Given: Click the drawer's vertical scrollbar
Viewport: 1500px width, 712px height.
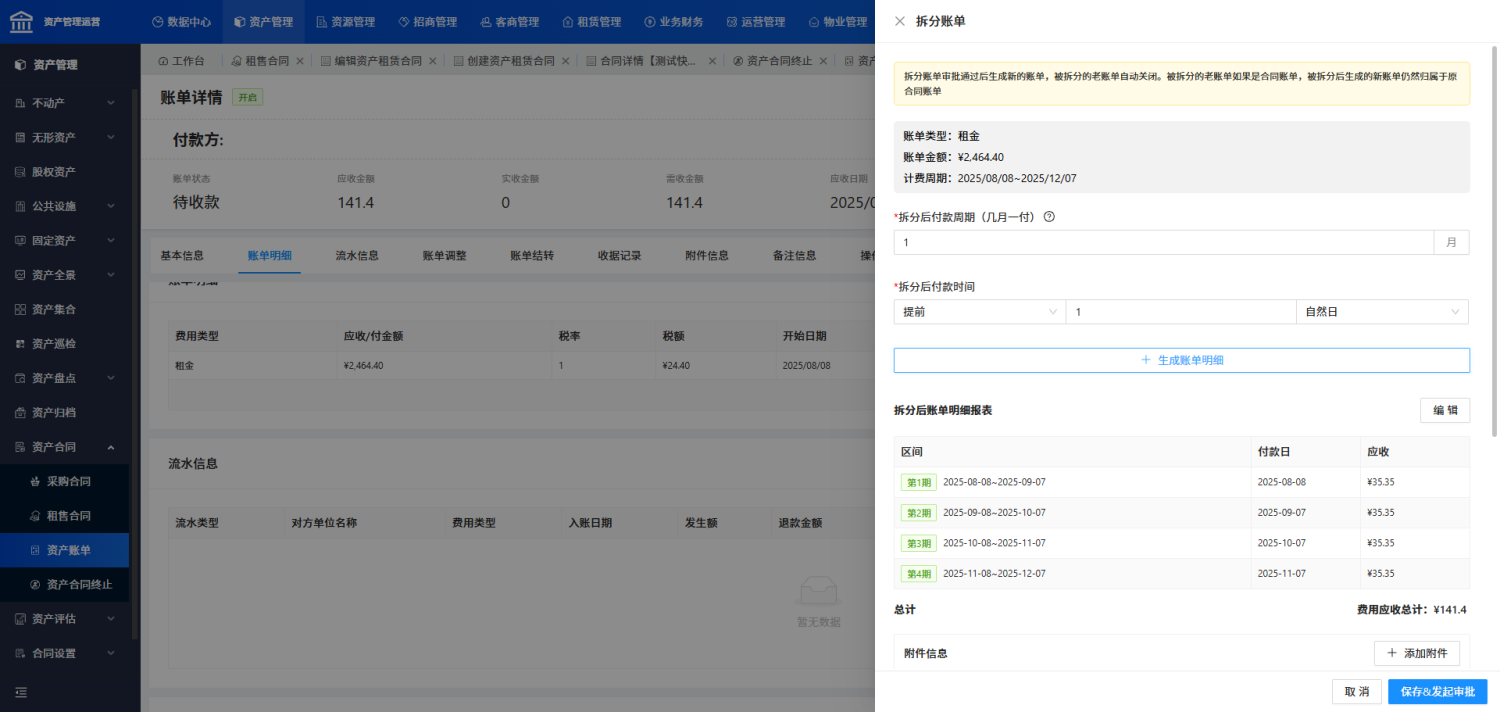Looking at the screenshot, I should tap(1495, 240).
